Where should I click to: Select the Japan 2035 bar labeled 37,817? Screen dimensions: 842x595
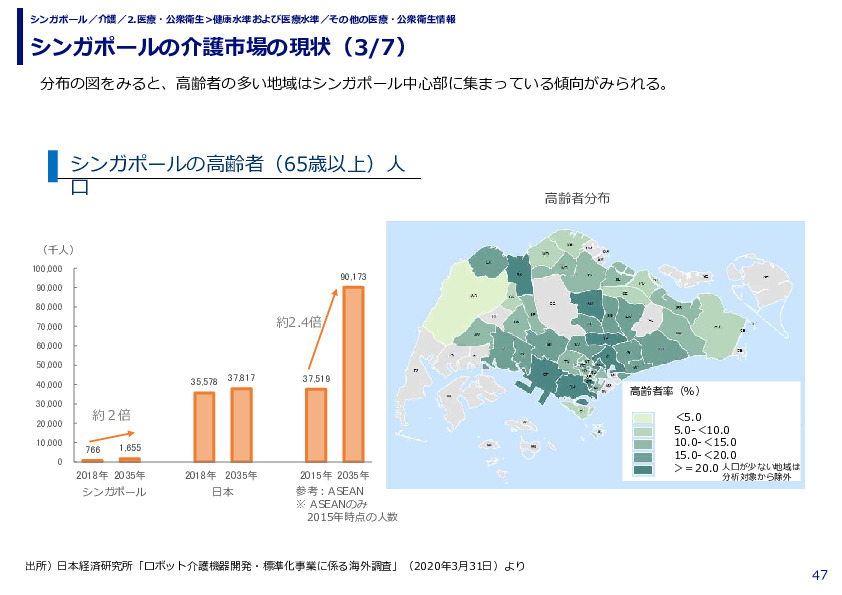point(241,425)
